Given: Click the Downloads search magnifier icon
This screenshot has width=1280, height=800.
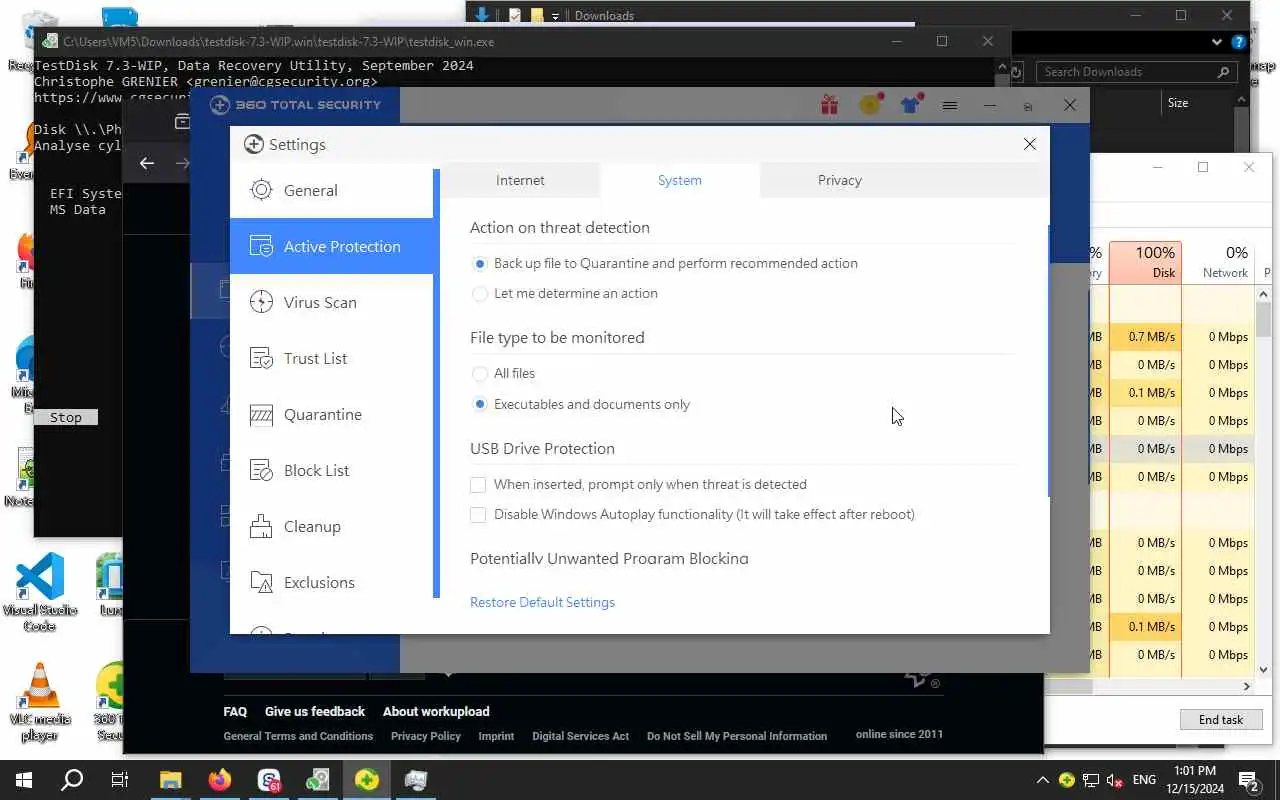Looking at the screenshot, I should tap(1223, 72).
